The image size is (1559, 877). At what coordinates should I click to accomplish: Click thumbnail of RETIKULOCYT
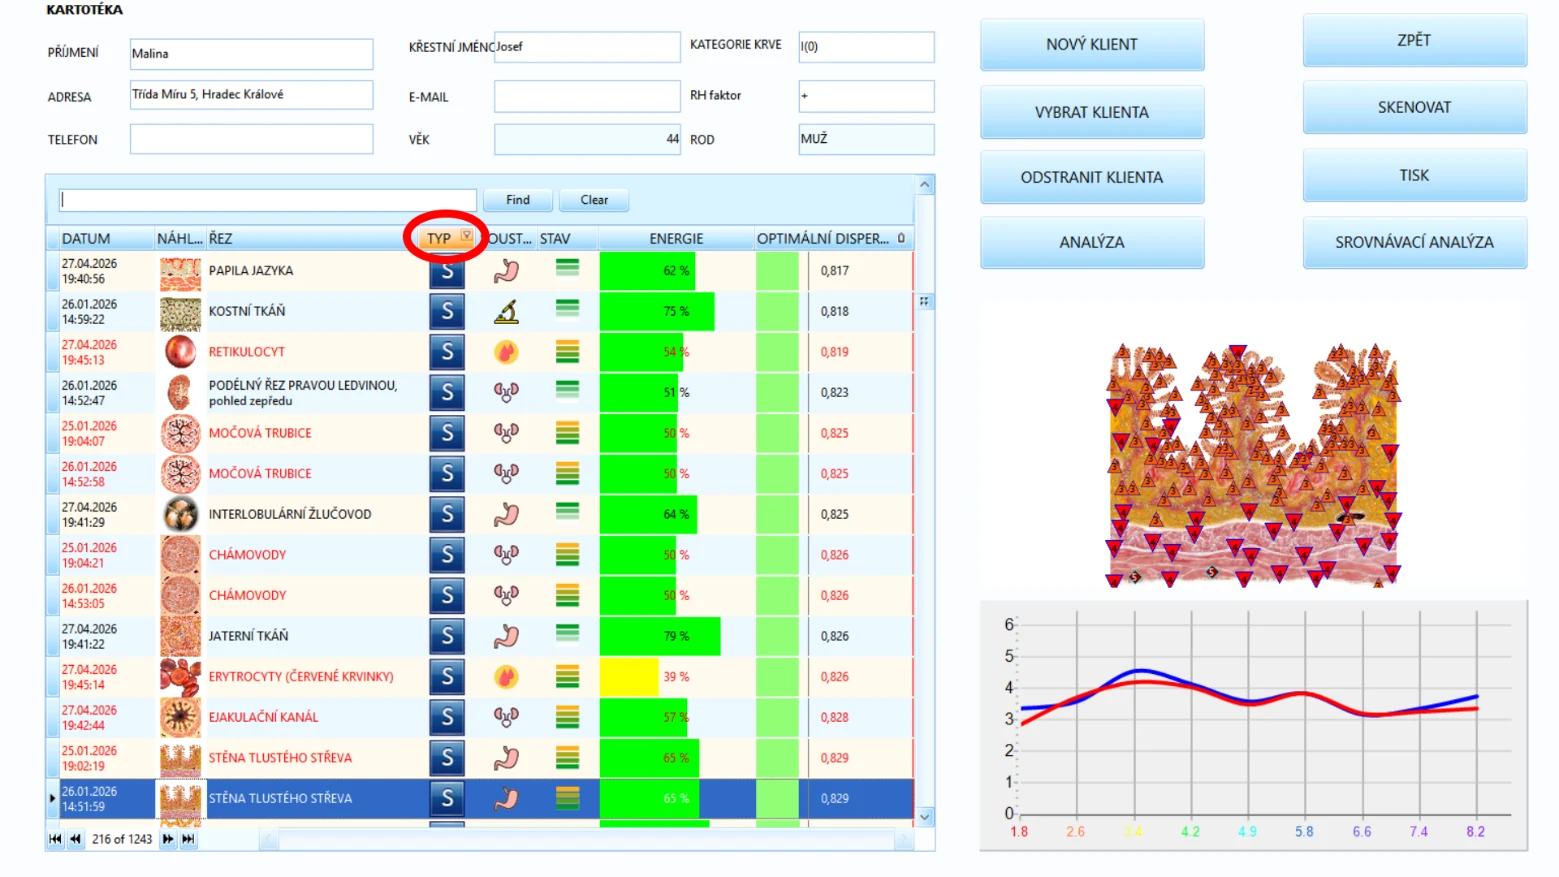(x=180, y=352)
